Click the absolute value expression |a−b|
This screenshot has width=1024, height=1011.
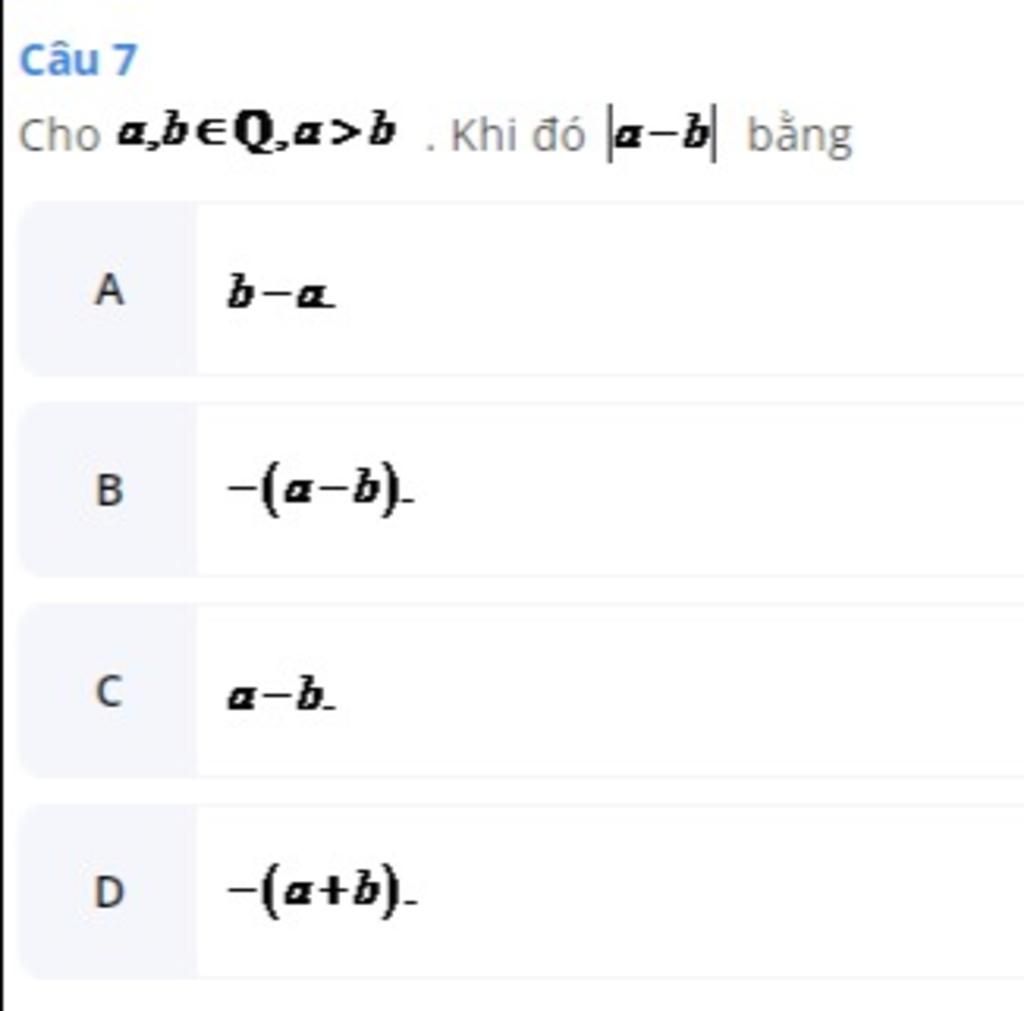[x=663, y=133]
